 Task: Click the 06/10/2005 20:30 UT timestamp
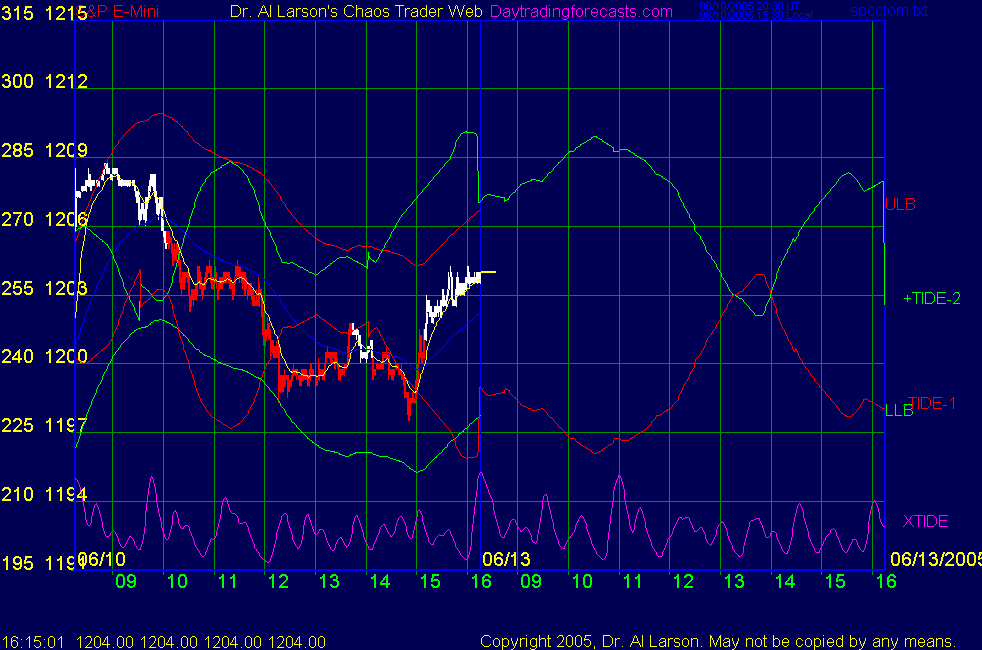749,6
